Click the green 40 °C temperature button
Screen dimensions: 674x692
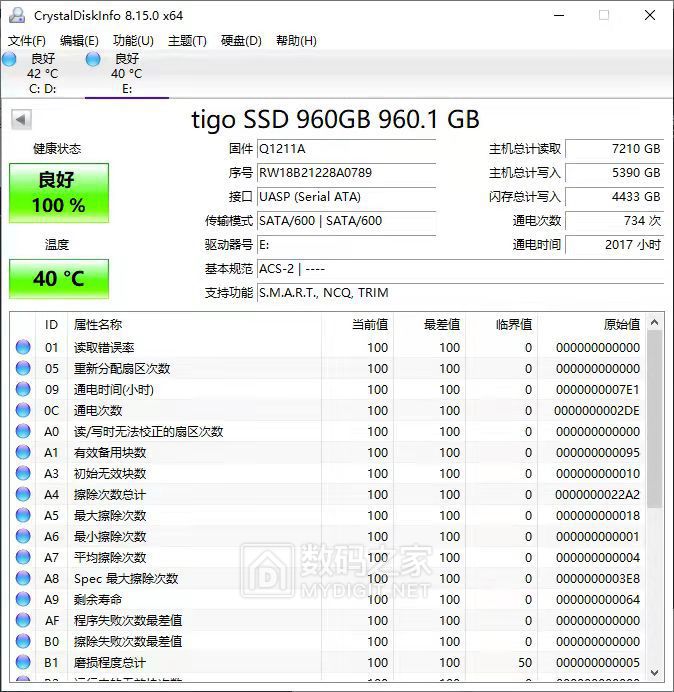[59, 279]
